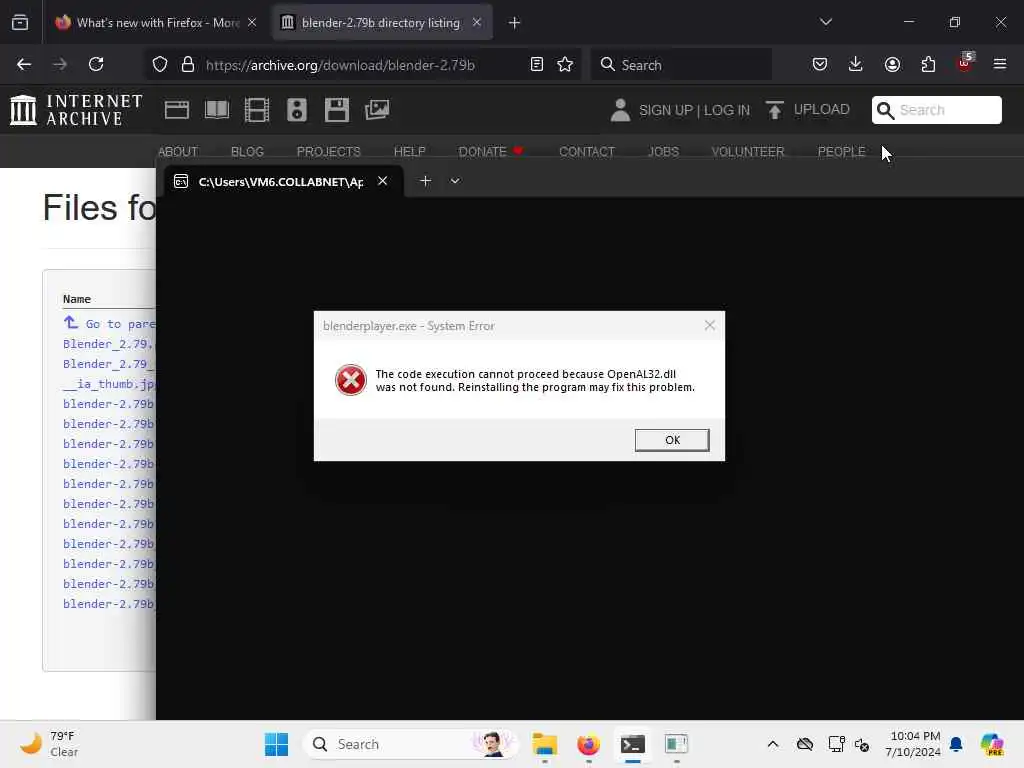Select the blender-2.79b directory listing tab
1024x768 pixels.
[x=382, y=23]
